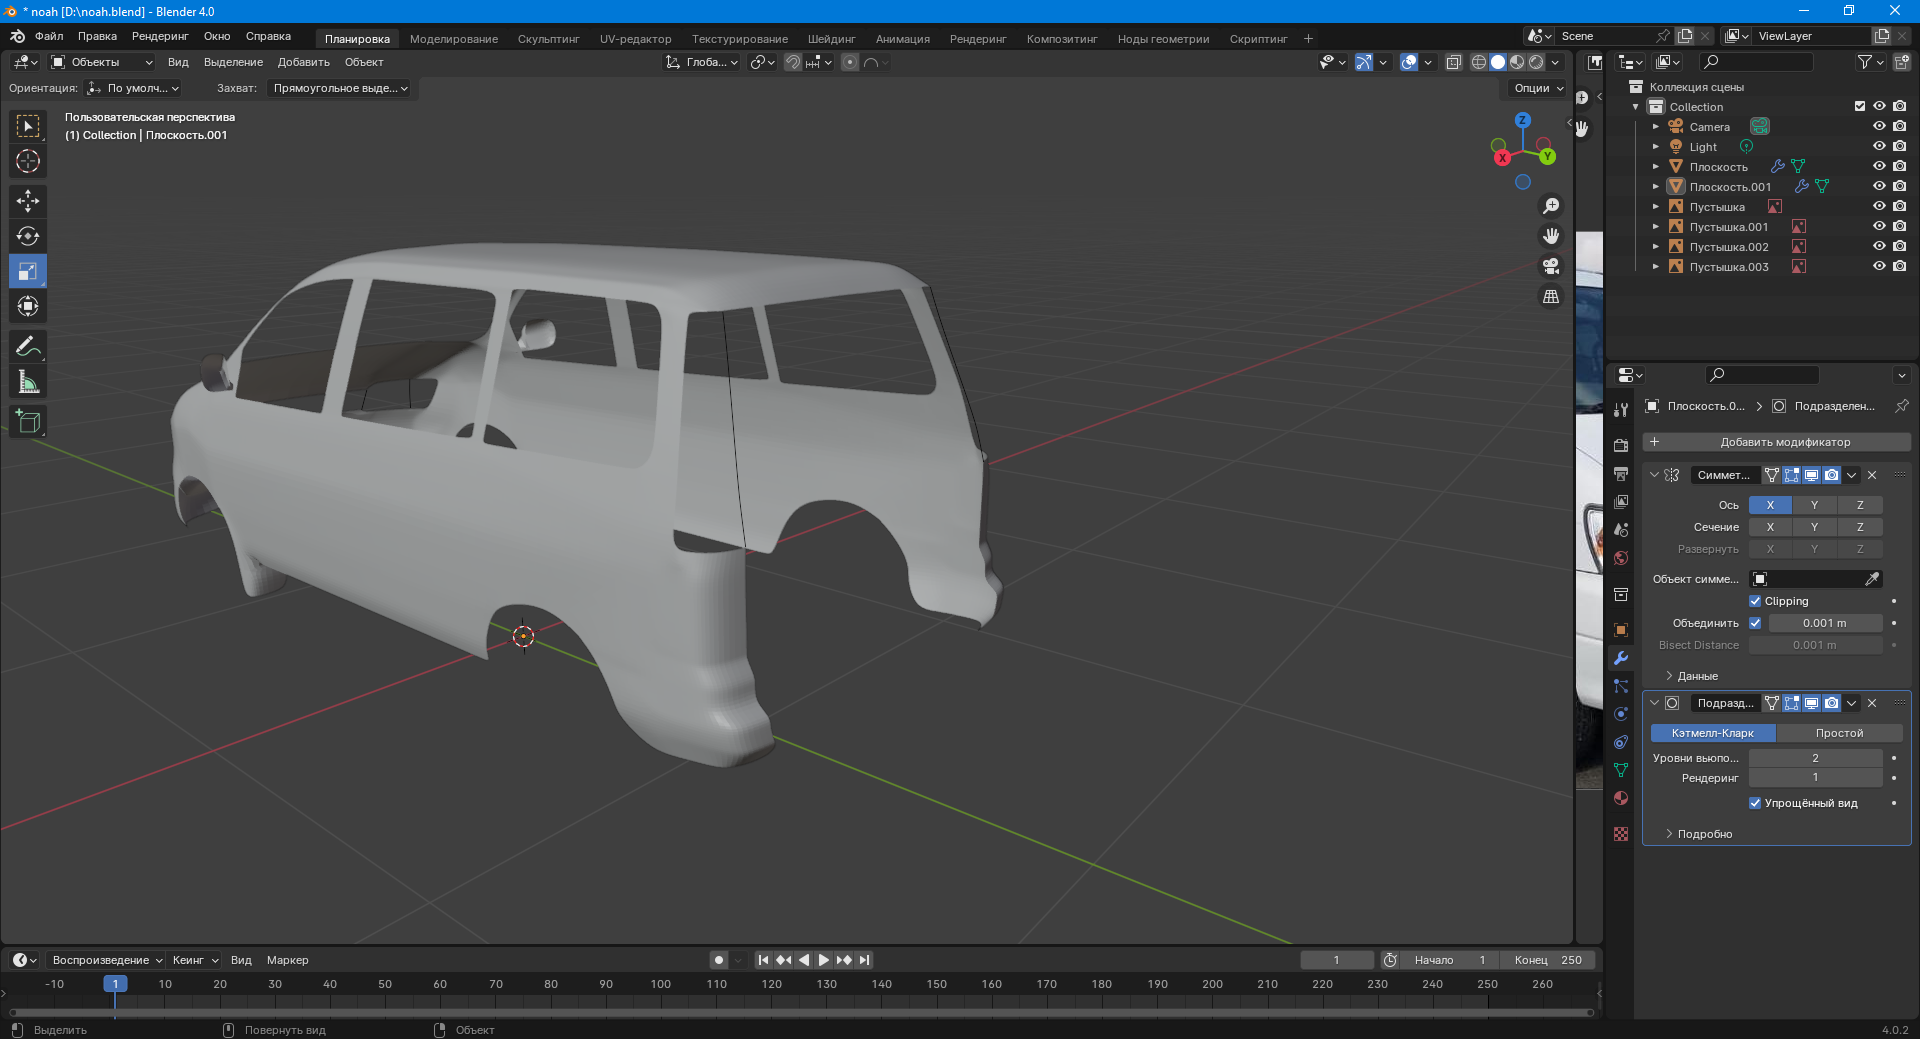The height and width of the screenshot is (1039, 1920).
Task: Open the Добавить viewport menu
Action: coord(304,62)
